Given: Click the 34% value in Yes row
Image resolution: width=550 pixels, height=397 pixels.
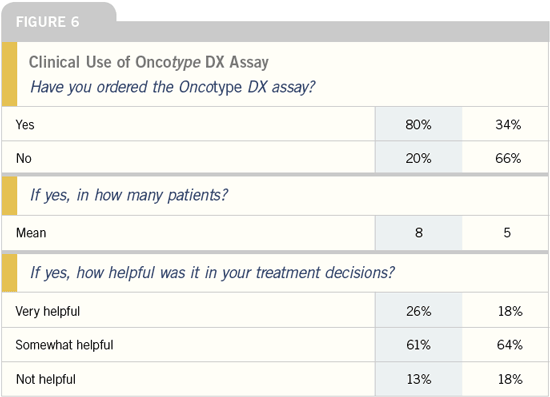Looking at the screenshot, I should tap(508, 125).
